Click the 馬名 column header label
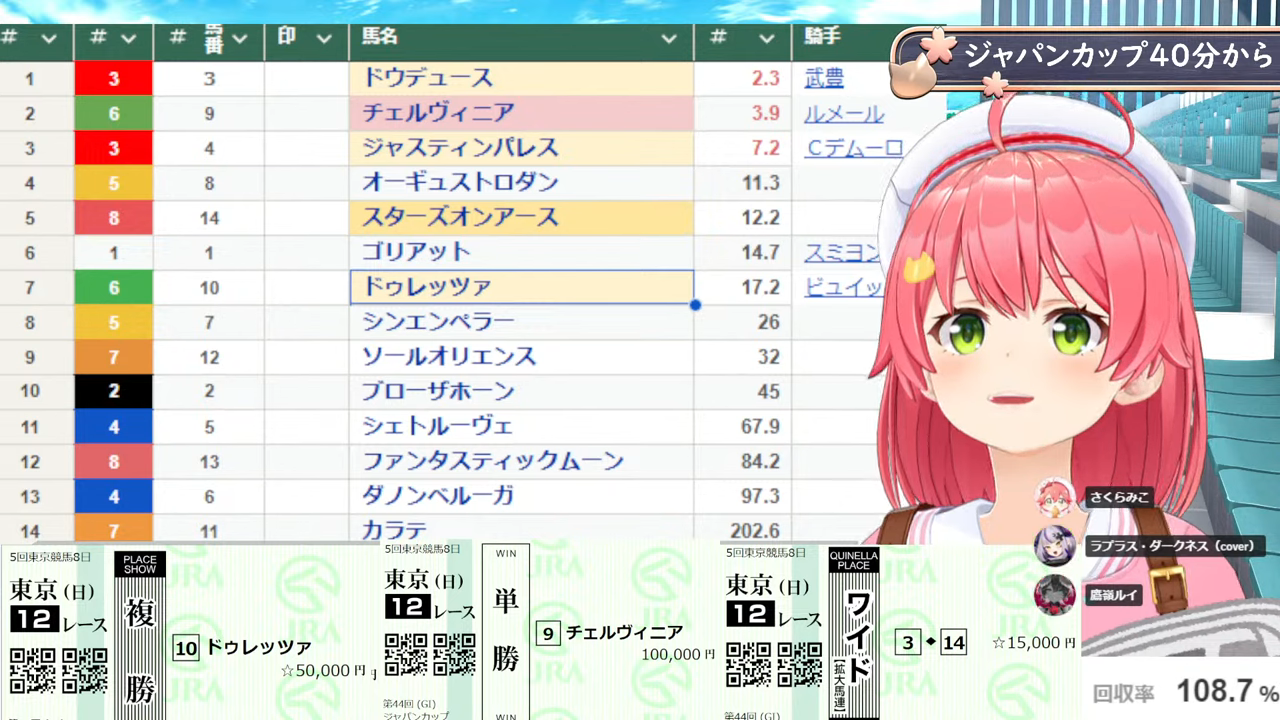The height and width of the screenshot is (720, 1280). (x=380, y=37)
